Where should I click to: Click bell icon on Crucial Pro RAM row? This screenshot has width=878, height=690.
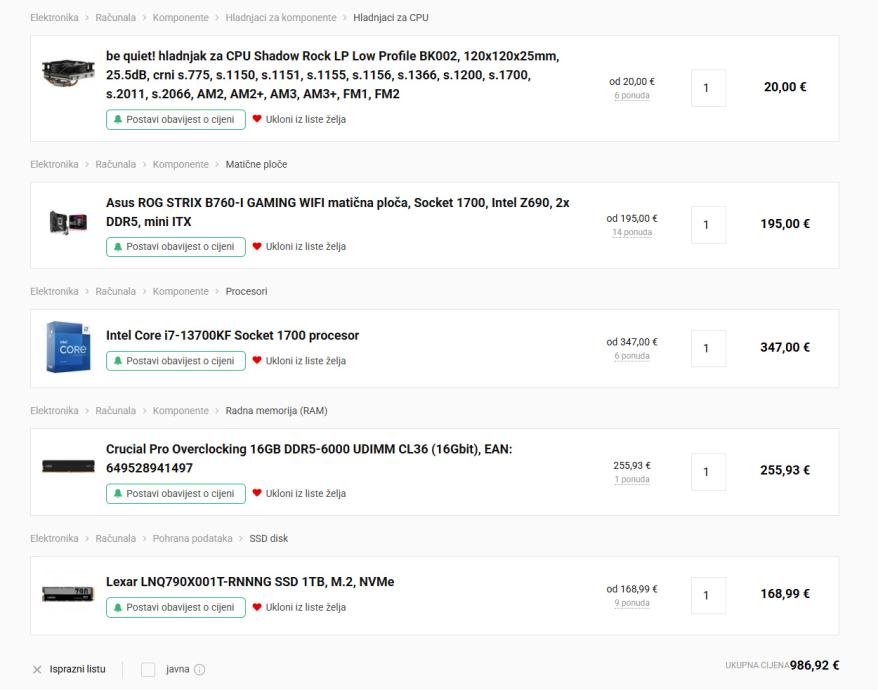click(118, 493)
